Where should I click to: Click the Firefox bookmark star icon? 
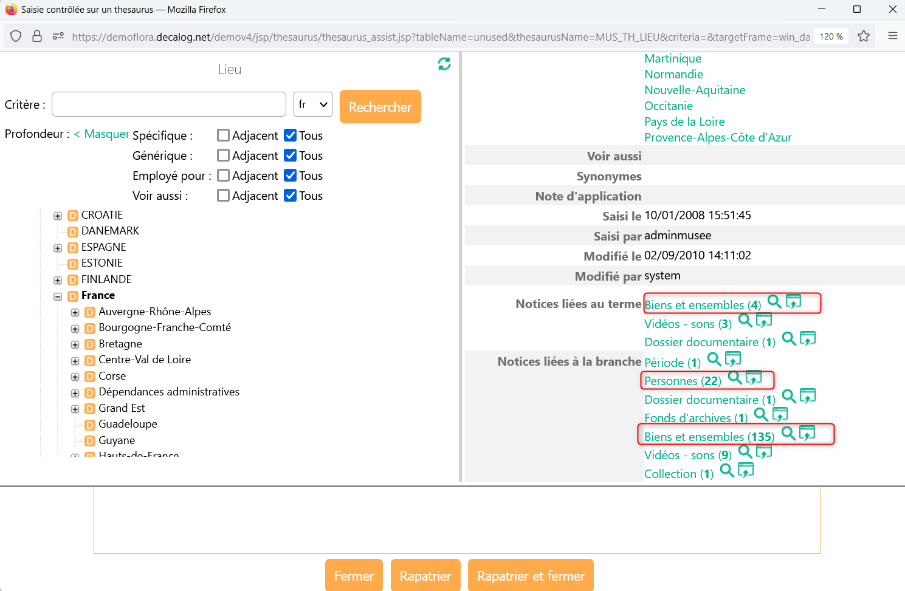click(x=863, y=35)
